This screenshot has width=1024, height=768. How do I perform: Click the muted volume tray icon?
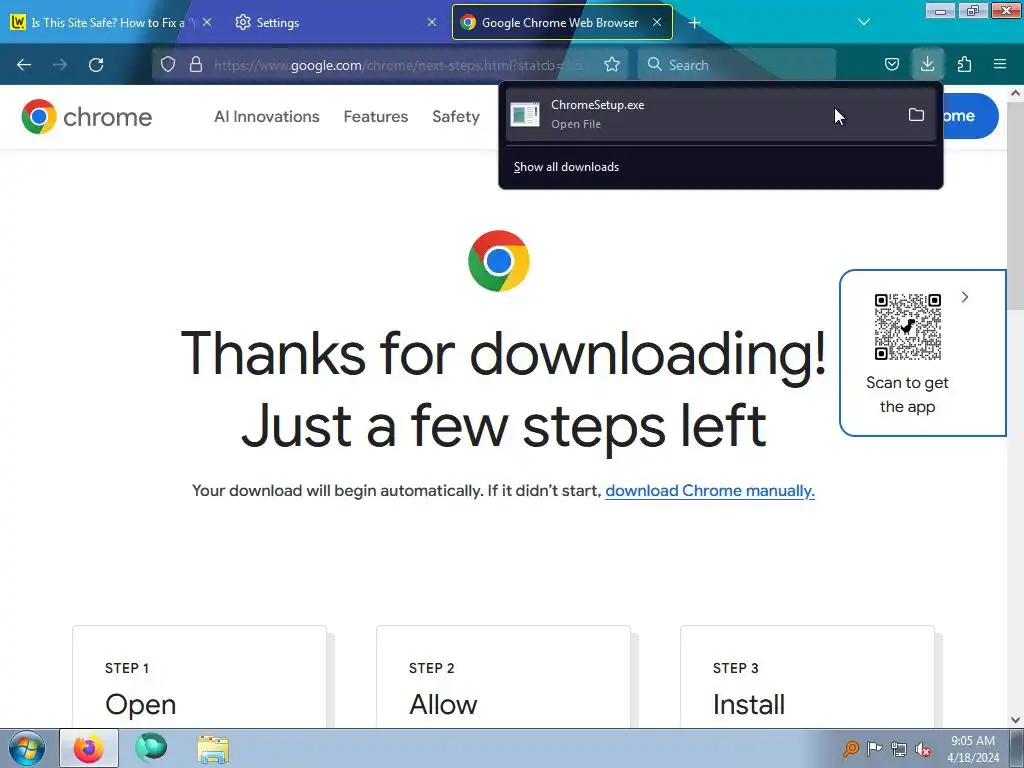923,749
